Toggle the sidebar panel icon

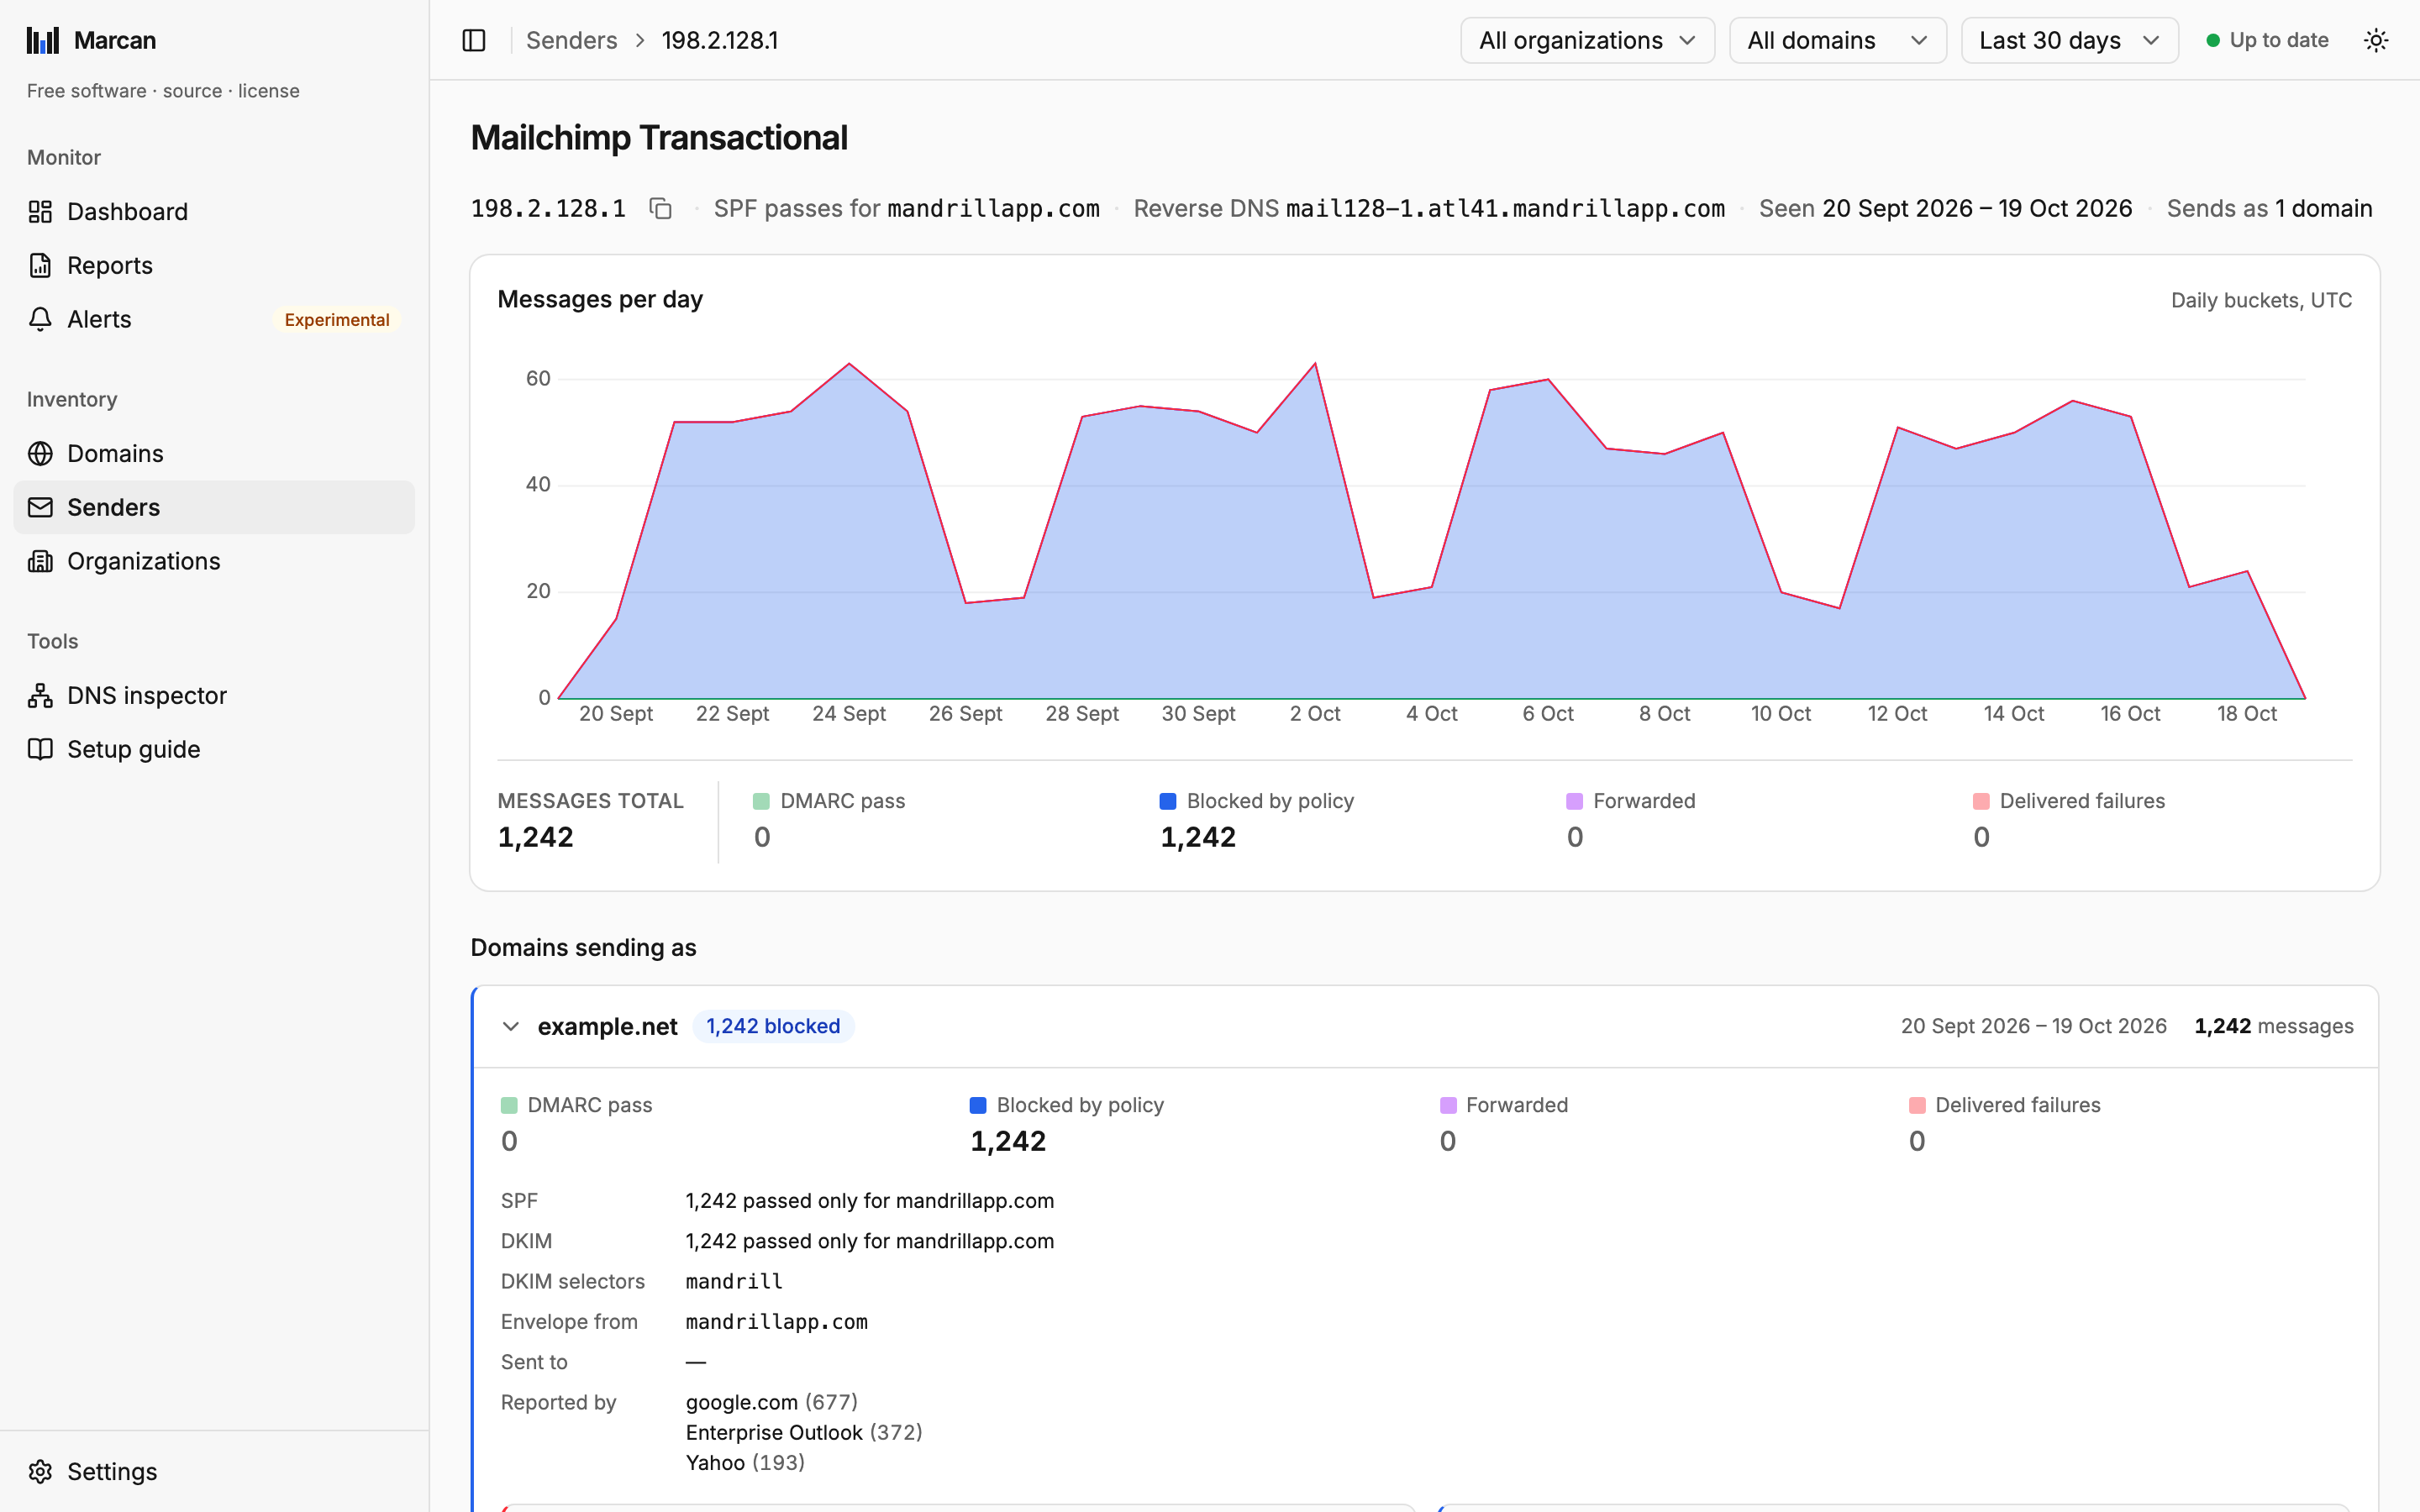(474, 40)
